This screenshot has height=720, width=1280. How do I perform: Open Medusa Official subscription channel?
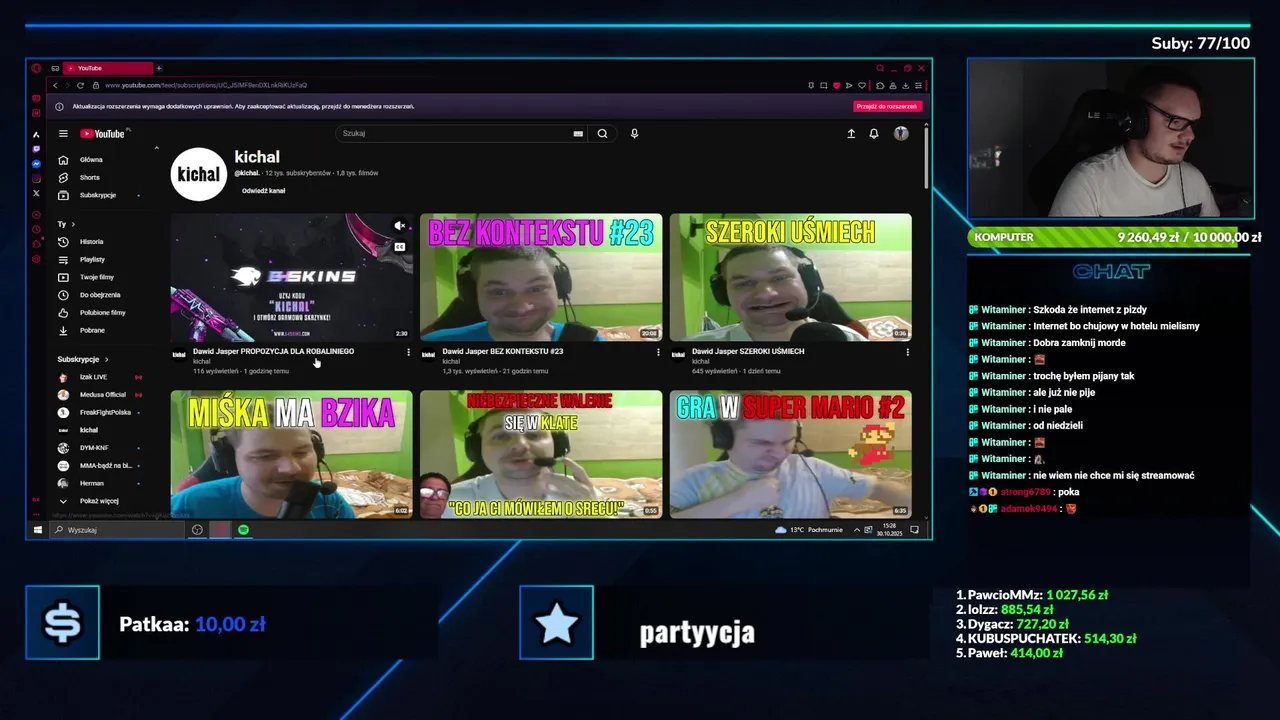point(102,395)
